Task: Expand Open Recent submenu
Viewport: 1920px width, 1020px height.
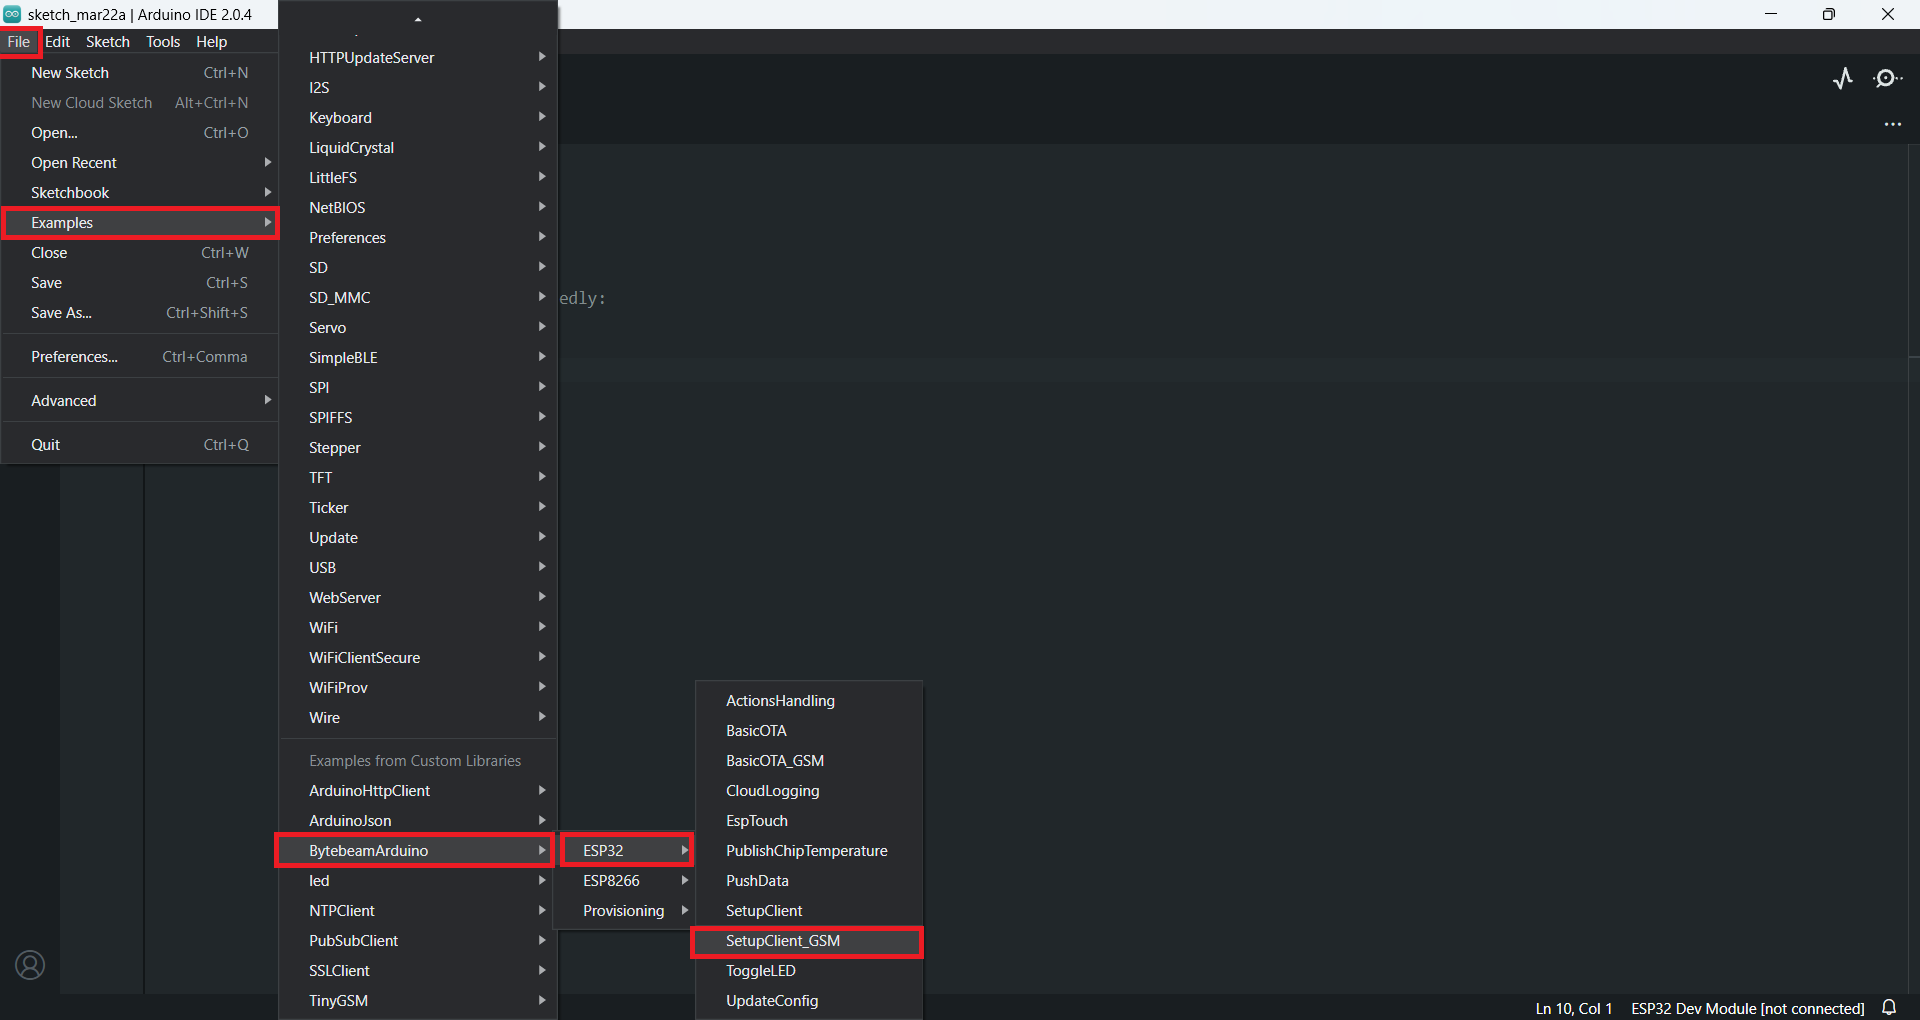Action: 140,163
